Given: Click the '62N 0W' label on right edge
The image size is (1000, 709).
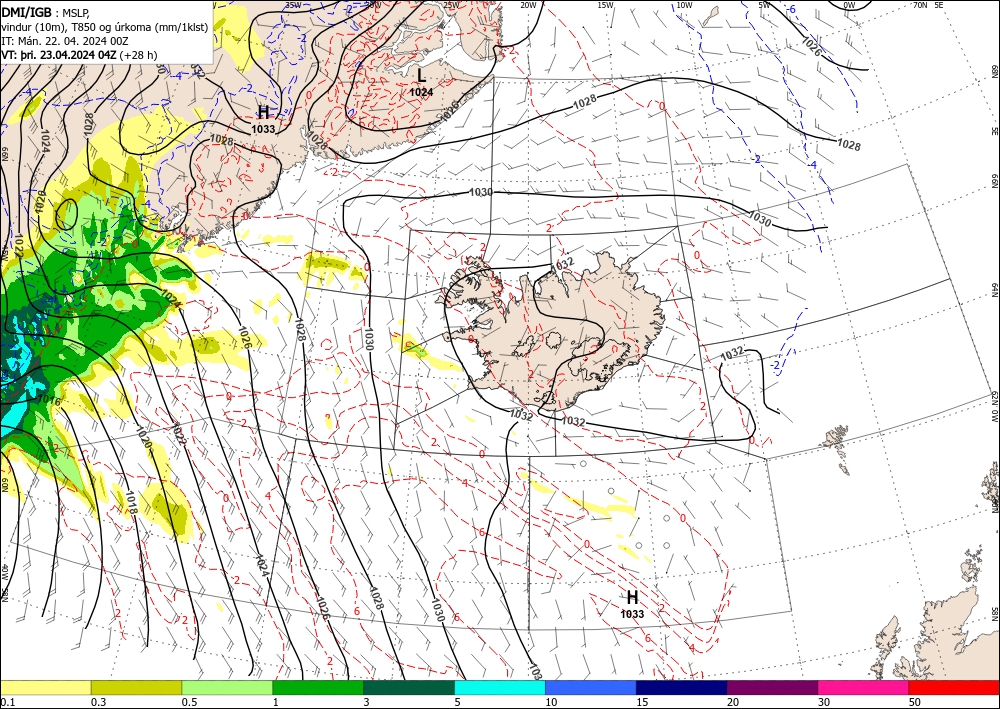Looking at the screenshot, I should 995,407.
